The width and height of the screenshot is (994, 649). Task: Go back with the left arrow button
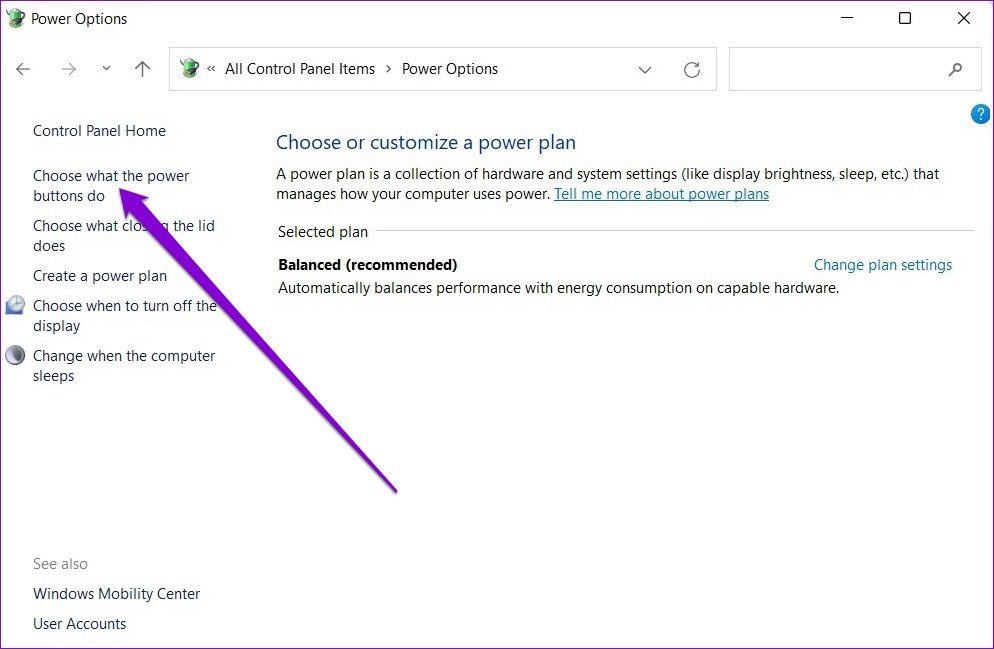click(23, 69)
